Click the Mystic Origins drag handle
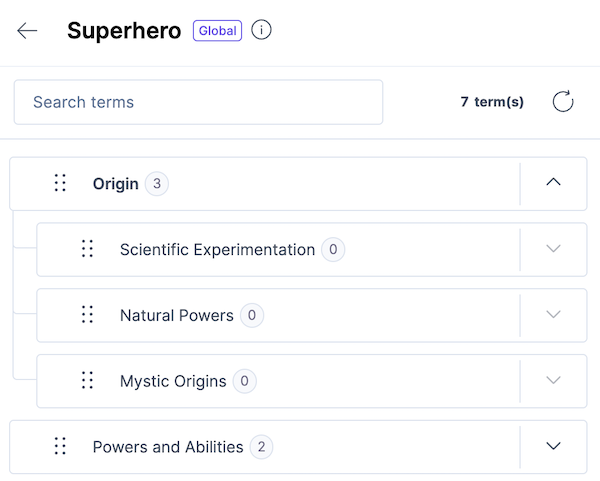Viewport: 600px width, 481px height. coord(87,381)
